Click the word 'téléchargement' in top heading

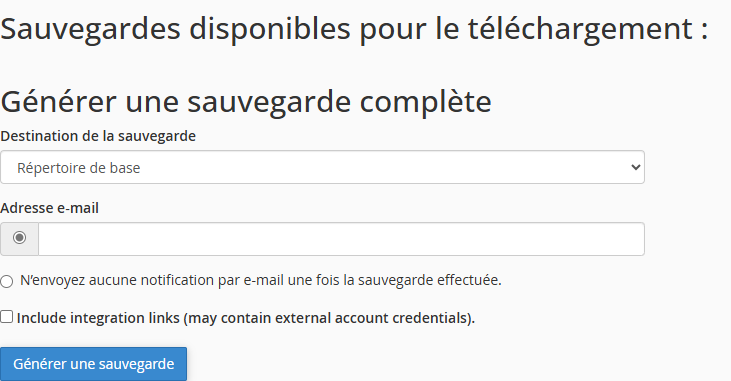(x=580, y=29)
